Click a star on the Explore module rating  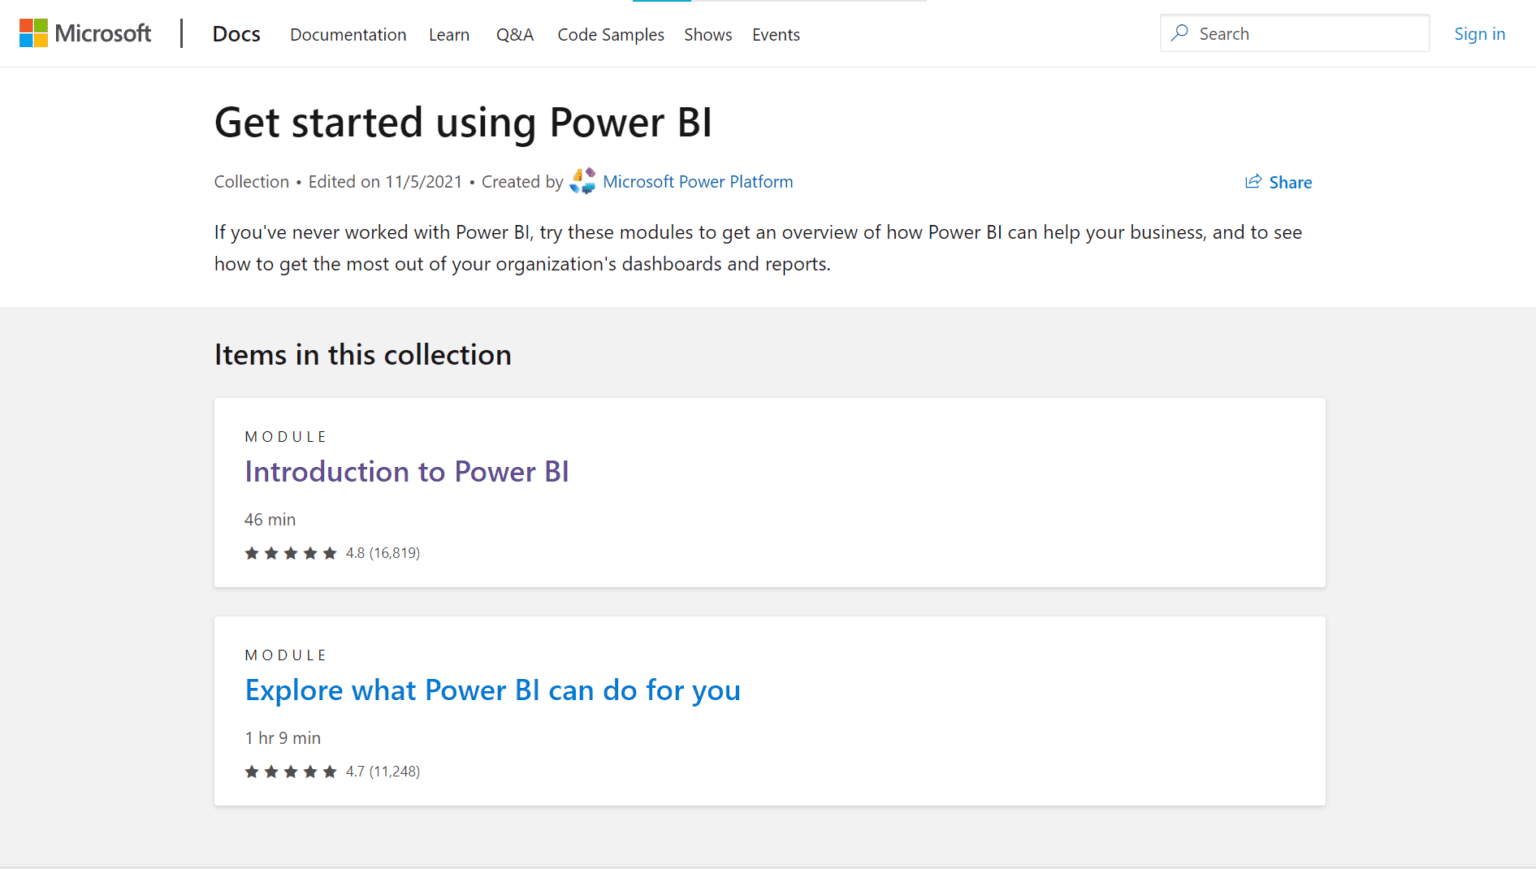[x=291, y=771]
